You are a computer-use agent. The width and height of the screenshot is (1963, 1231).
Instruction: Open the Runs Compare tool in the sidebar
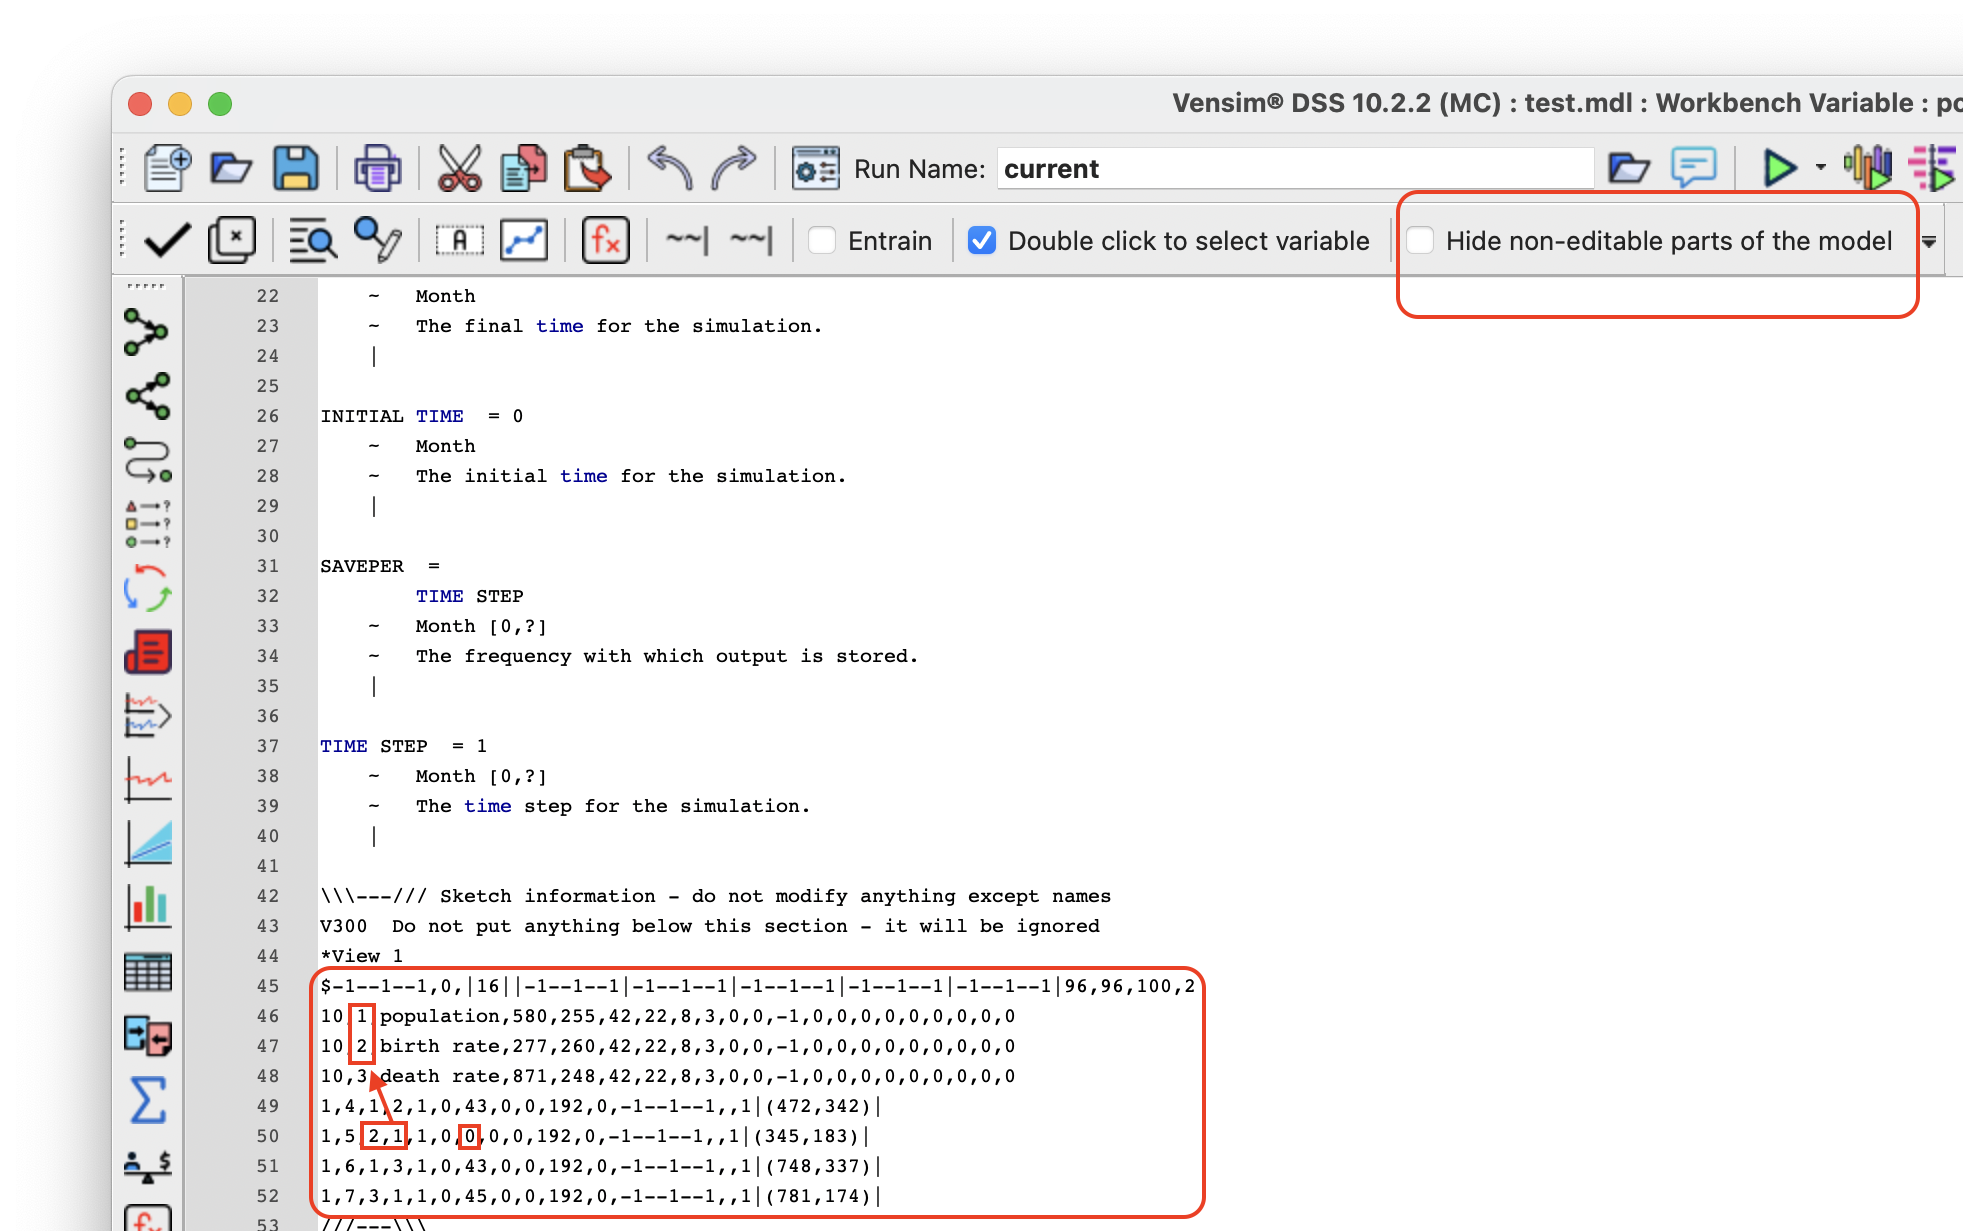tap(147, 1036)
